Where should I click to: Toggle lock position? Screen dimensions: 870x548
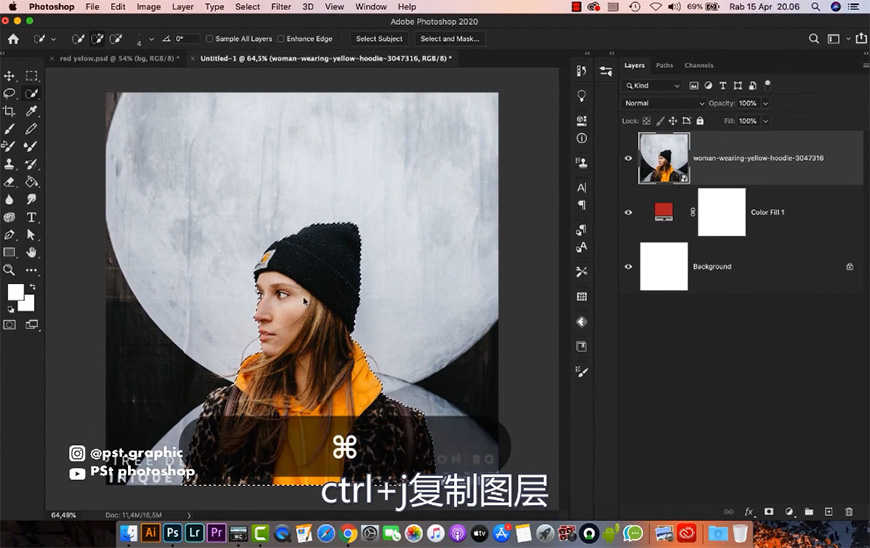pos(673,121)
